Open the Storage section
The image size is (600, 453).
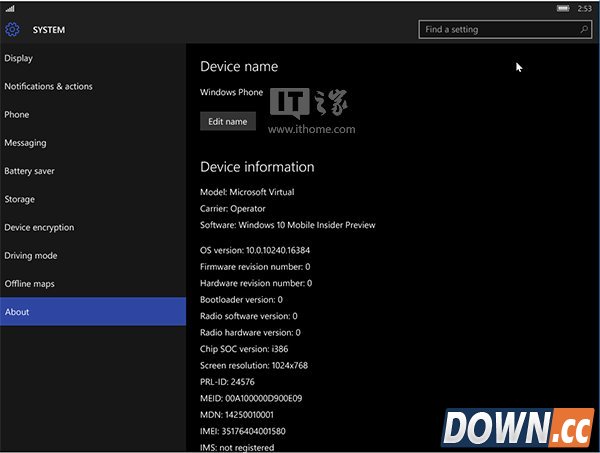[x=20, y=199]
